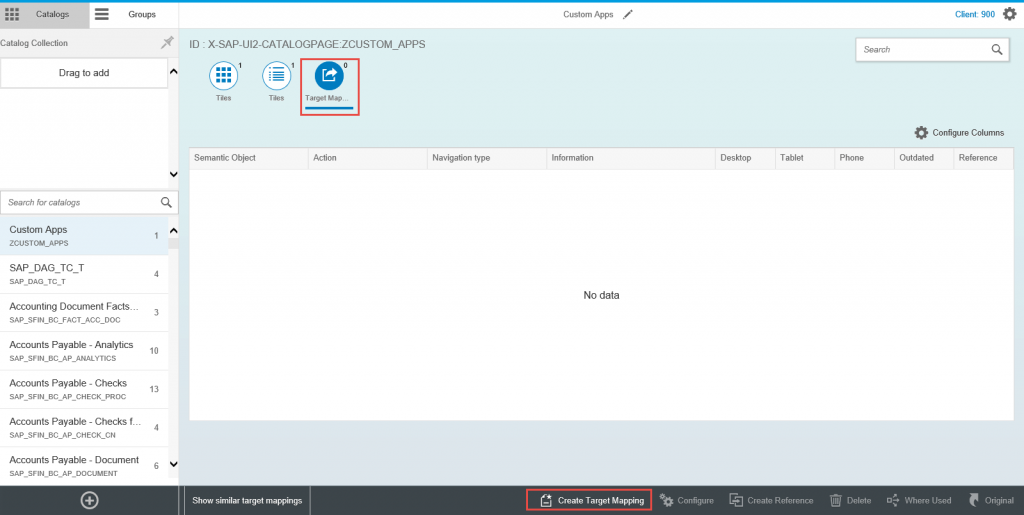Click the ID X-SAP-UI2-CATALOGPAGE:ZCUSTOM_APPS text
The height and width of the screenshot is (515, 1024).
(307, 44)
